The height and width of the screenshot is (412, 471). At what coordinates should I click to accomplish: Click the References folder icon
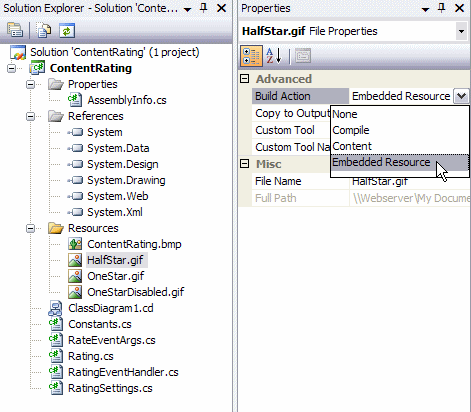(x=56, y=116)
